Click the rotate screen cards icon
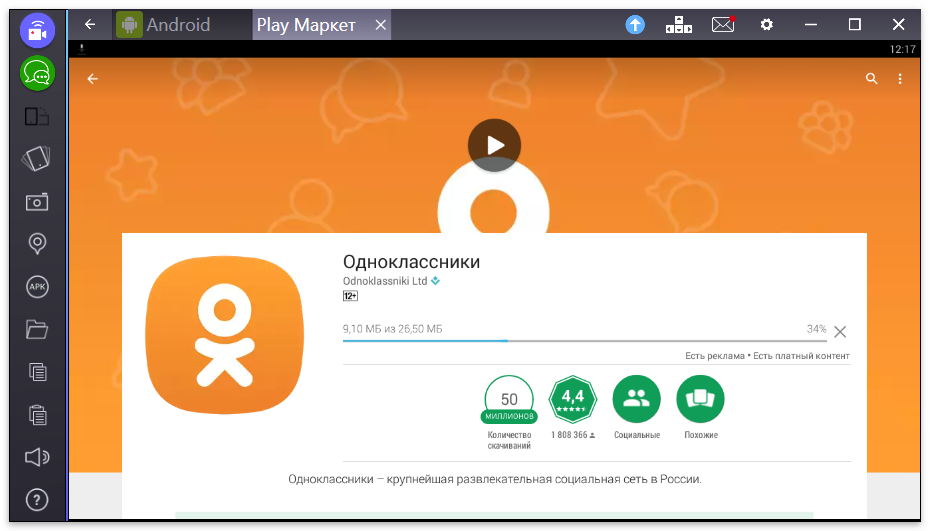The width and height of the screenshot is (930, 531). tap(37, 158)
